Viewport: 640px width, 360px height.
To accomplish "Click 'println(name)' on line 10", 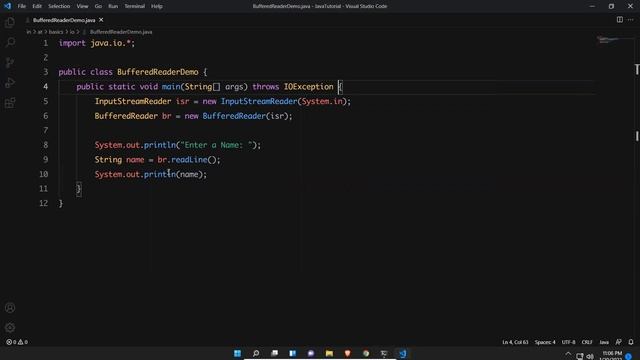I will 173,174.
